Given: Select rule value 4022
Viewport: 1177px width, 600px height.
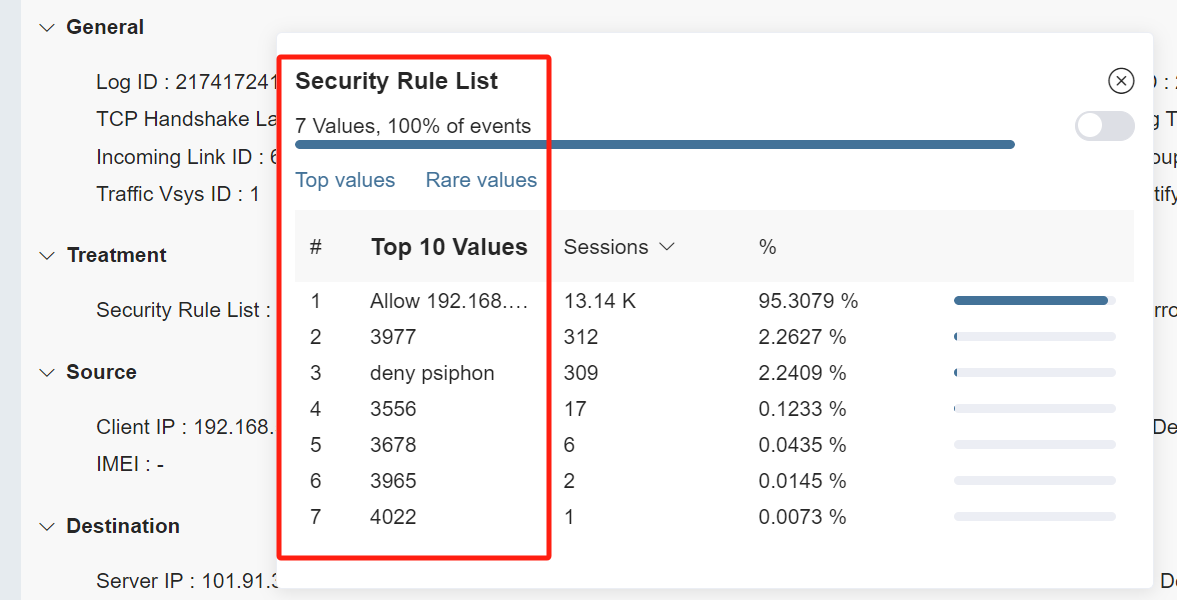Looking at the screenshot, I should pyautogui.click(x=392, y=517).
